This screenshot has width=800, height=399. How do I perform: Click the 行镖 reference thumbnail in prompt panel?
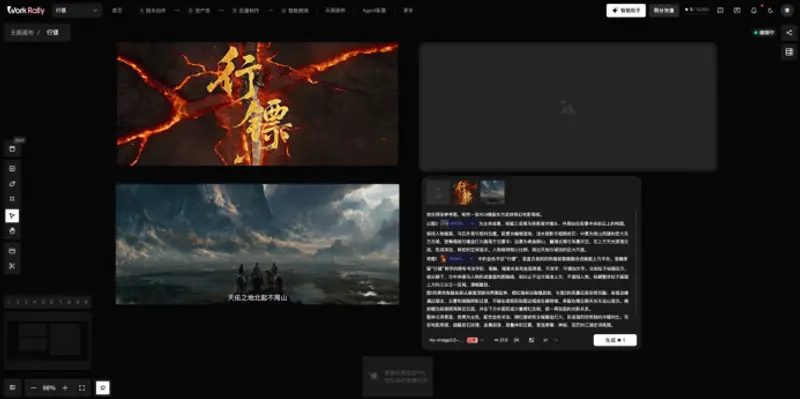(465, 192)
